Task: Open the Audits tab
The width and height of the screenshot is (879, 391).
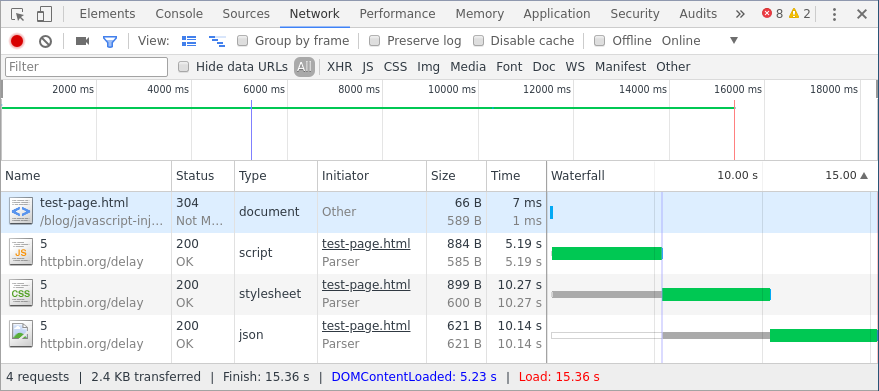Action: 698,13
